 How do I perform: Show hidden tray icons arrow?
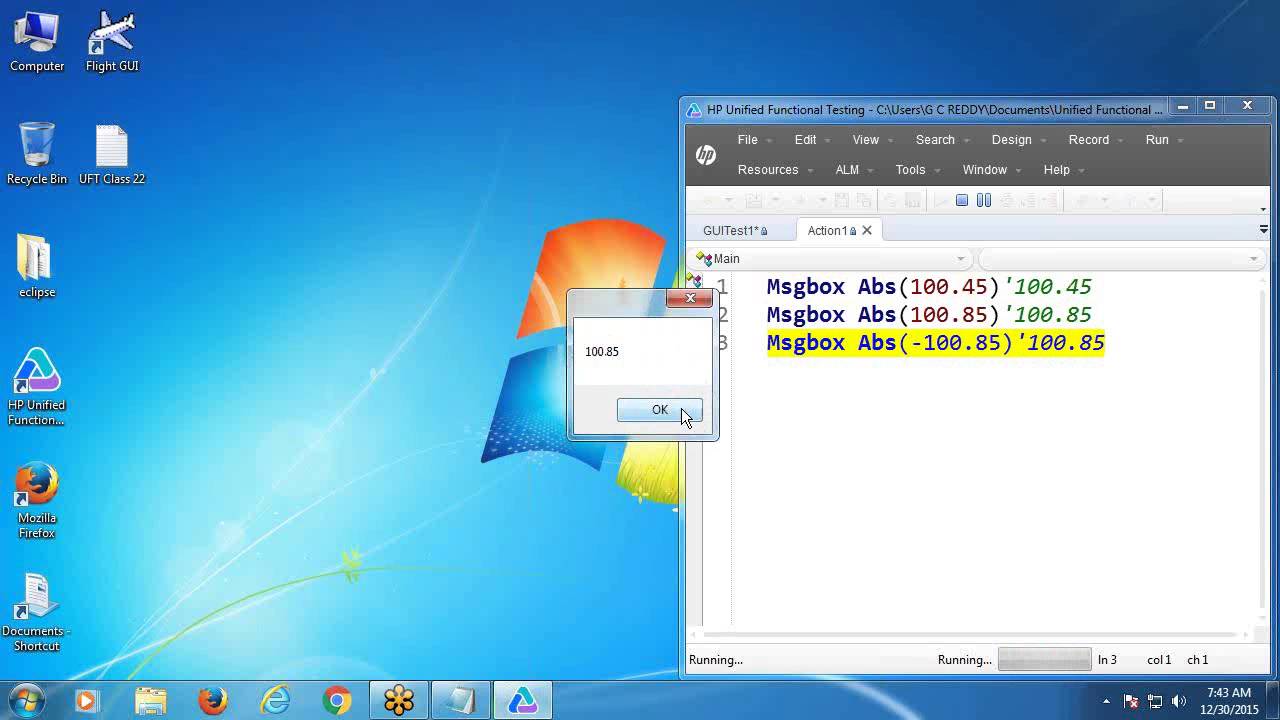point(1106,701)
